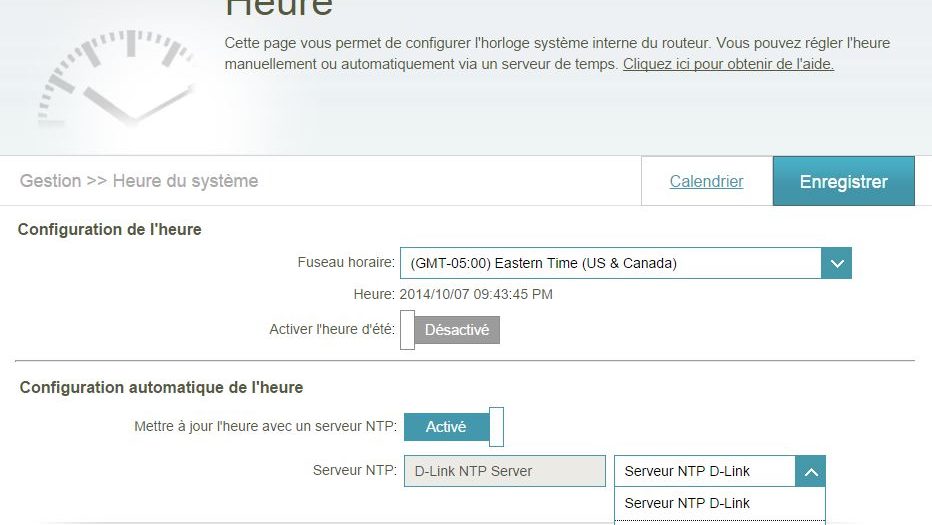Click the "Configuration de l'heure" section header
The height and width of the screenshot is (525, 932).
click(110, 230)
